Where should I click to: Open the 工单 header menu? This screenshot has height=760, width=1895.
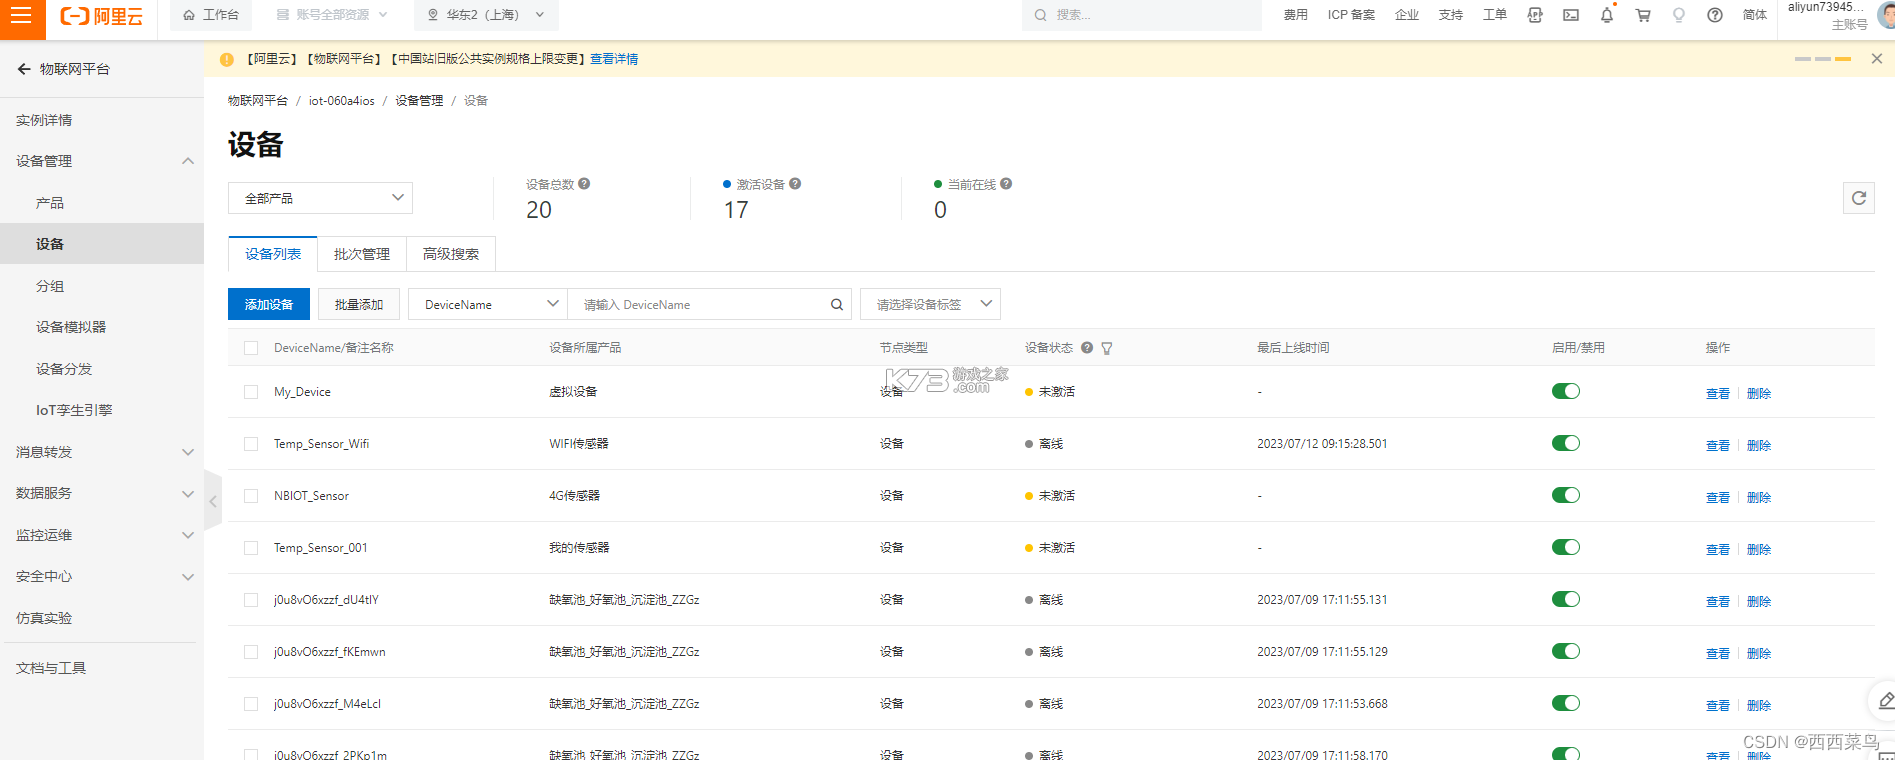click(1495, 15)
